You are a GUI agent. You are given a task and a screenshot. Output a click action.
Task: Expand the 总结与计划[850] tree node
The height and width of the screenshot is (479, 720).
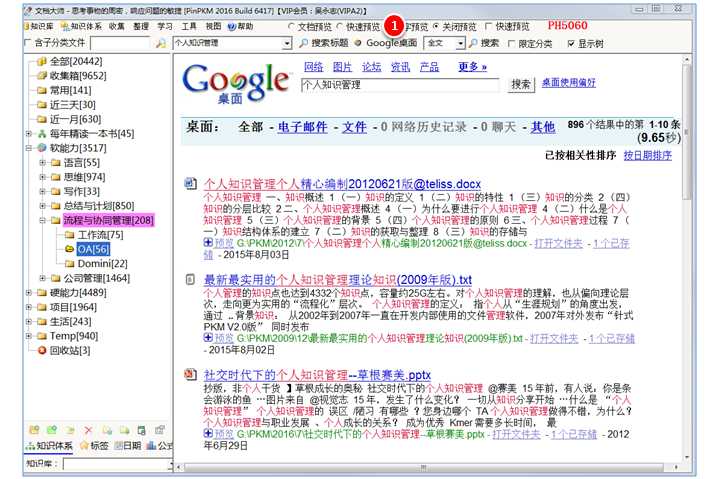click(x=43, y=206)
